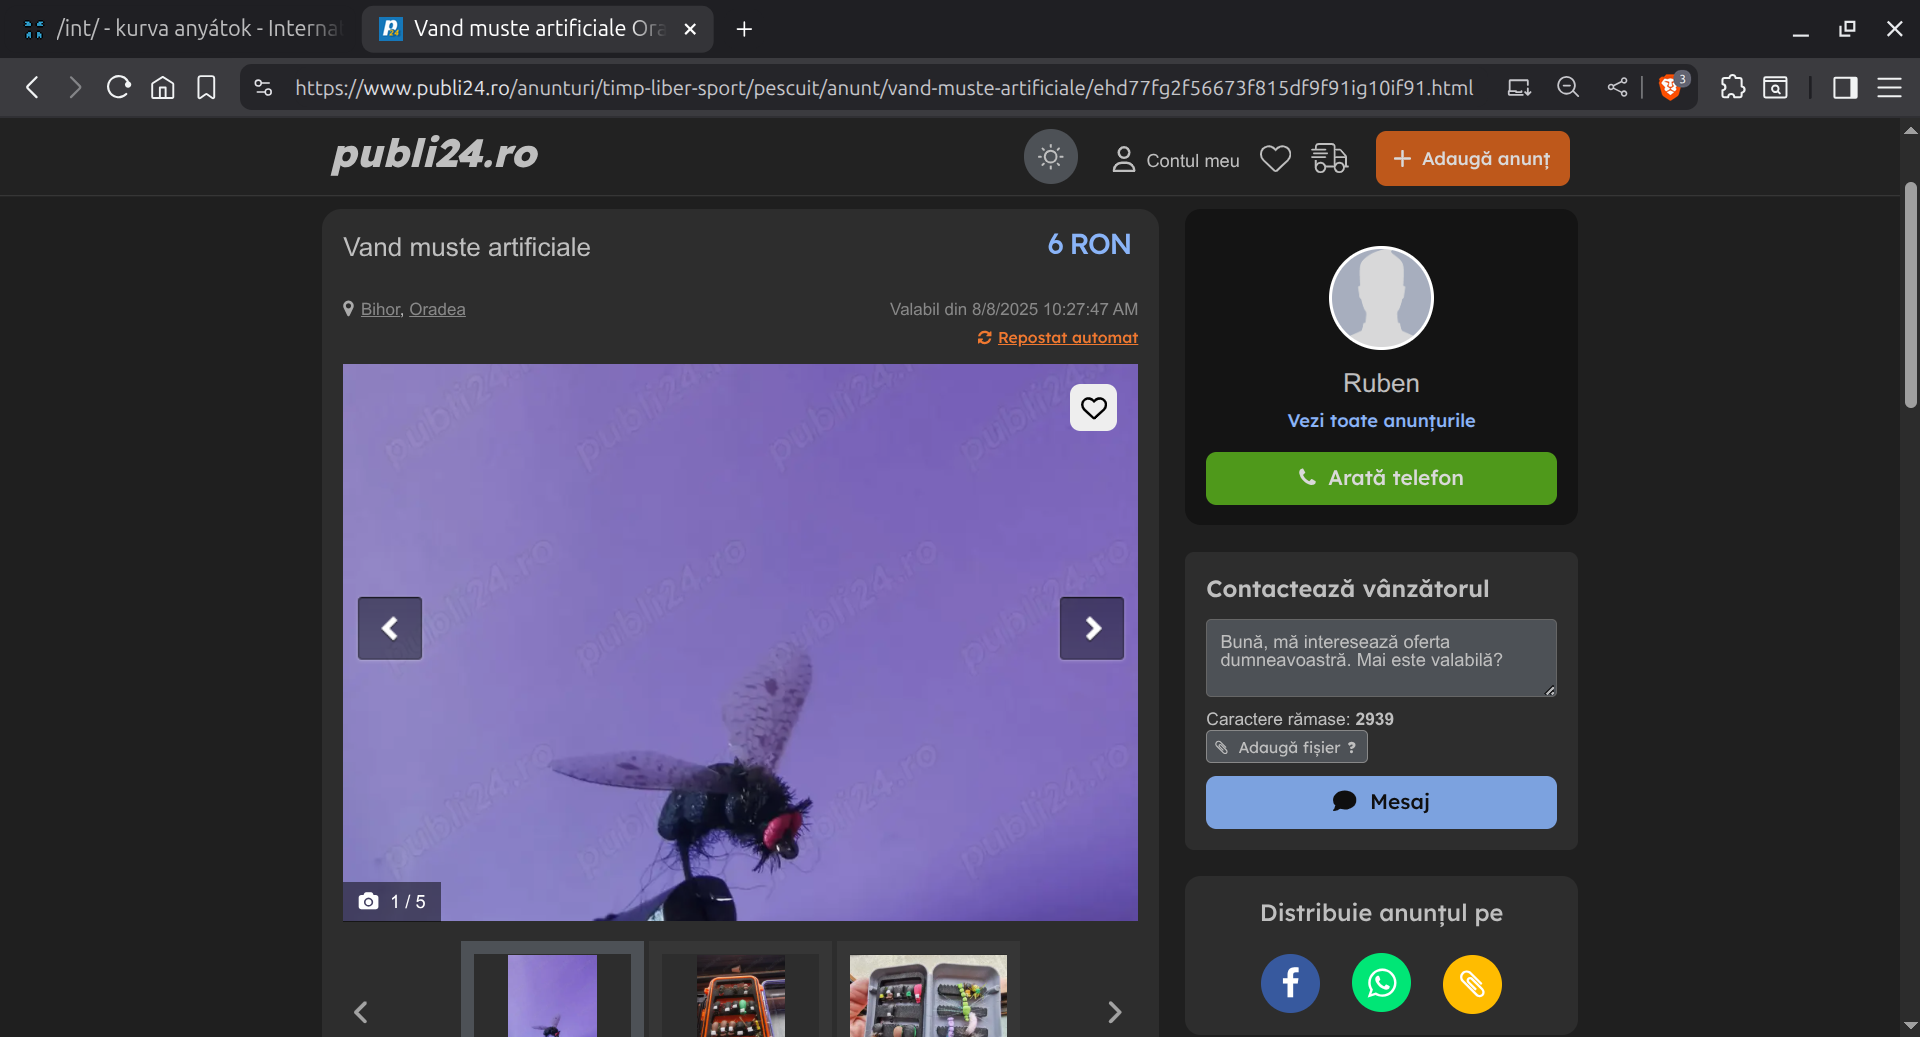Image resolution: width=1920 pixels, height=1037 pixels.
Task: Click Adaugă fișier attachment button
Action: tap(1287, 747)
